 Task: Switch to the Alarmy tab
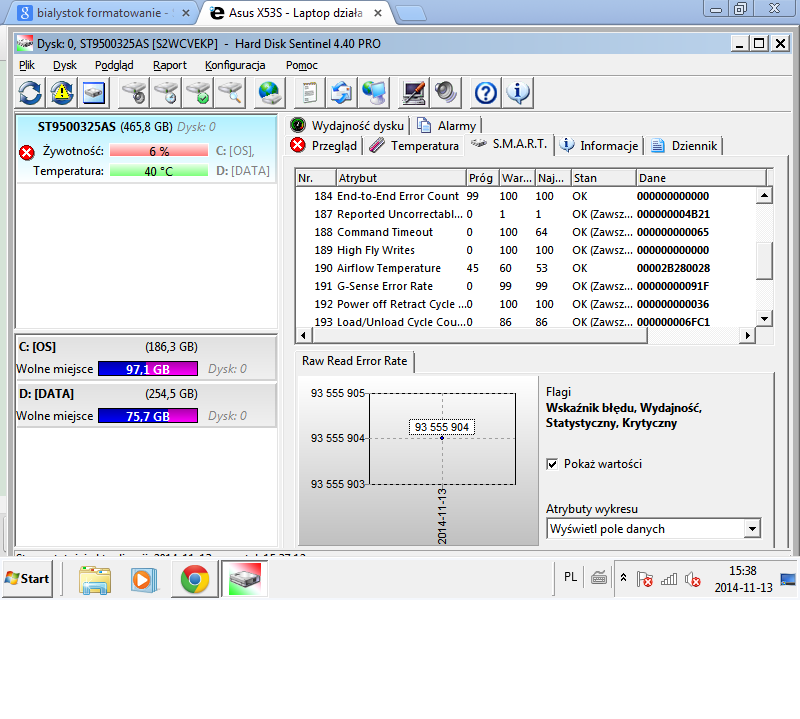(447, 126)
